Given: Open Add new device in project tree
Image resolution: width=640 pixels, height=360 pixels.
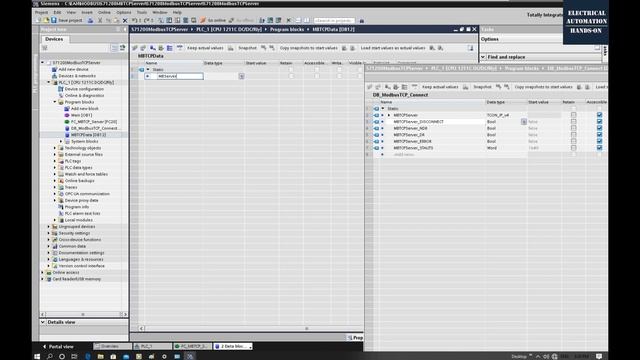Looking at the screenshot, I should coord(73,69).
